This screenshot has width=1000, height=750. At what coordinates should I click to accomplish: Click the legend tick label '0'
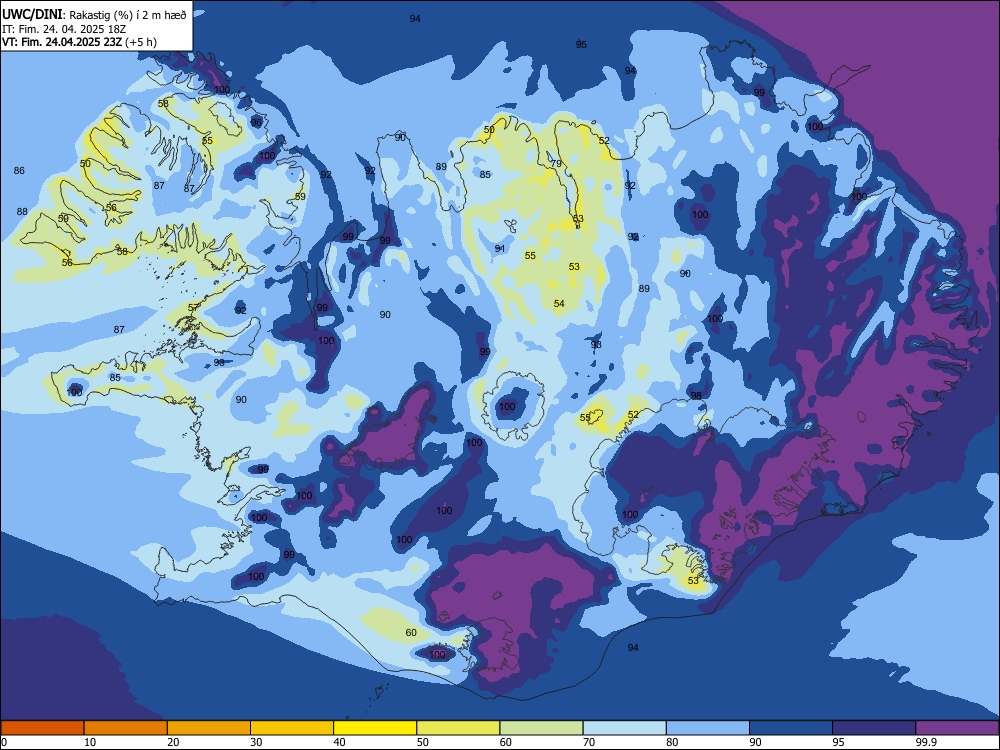[x=4, y=742]
